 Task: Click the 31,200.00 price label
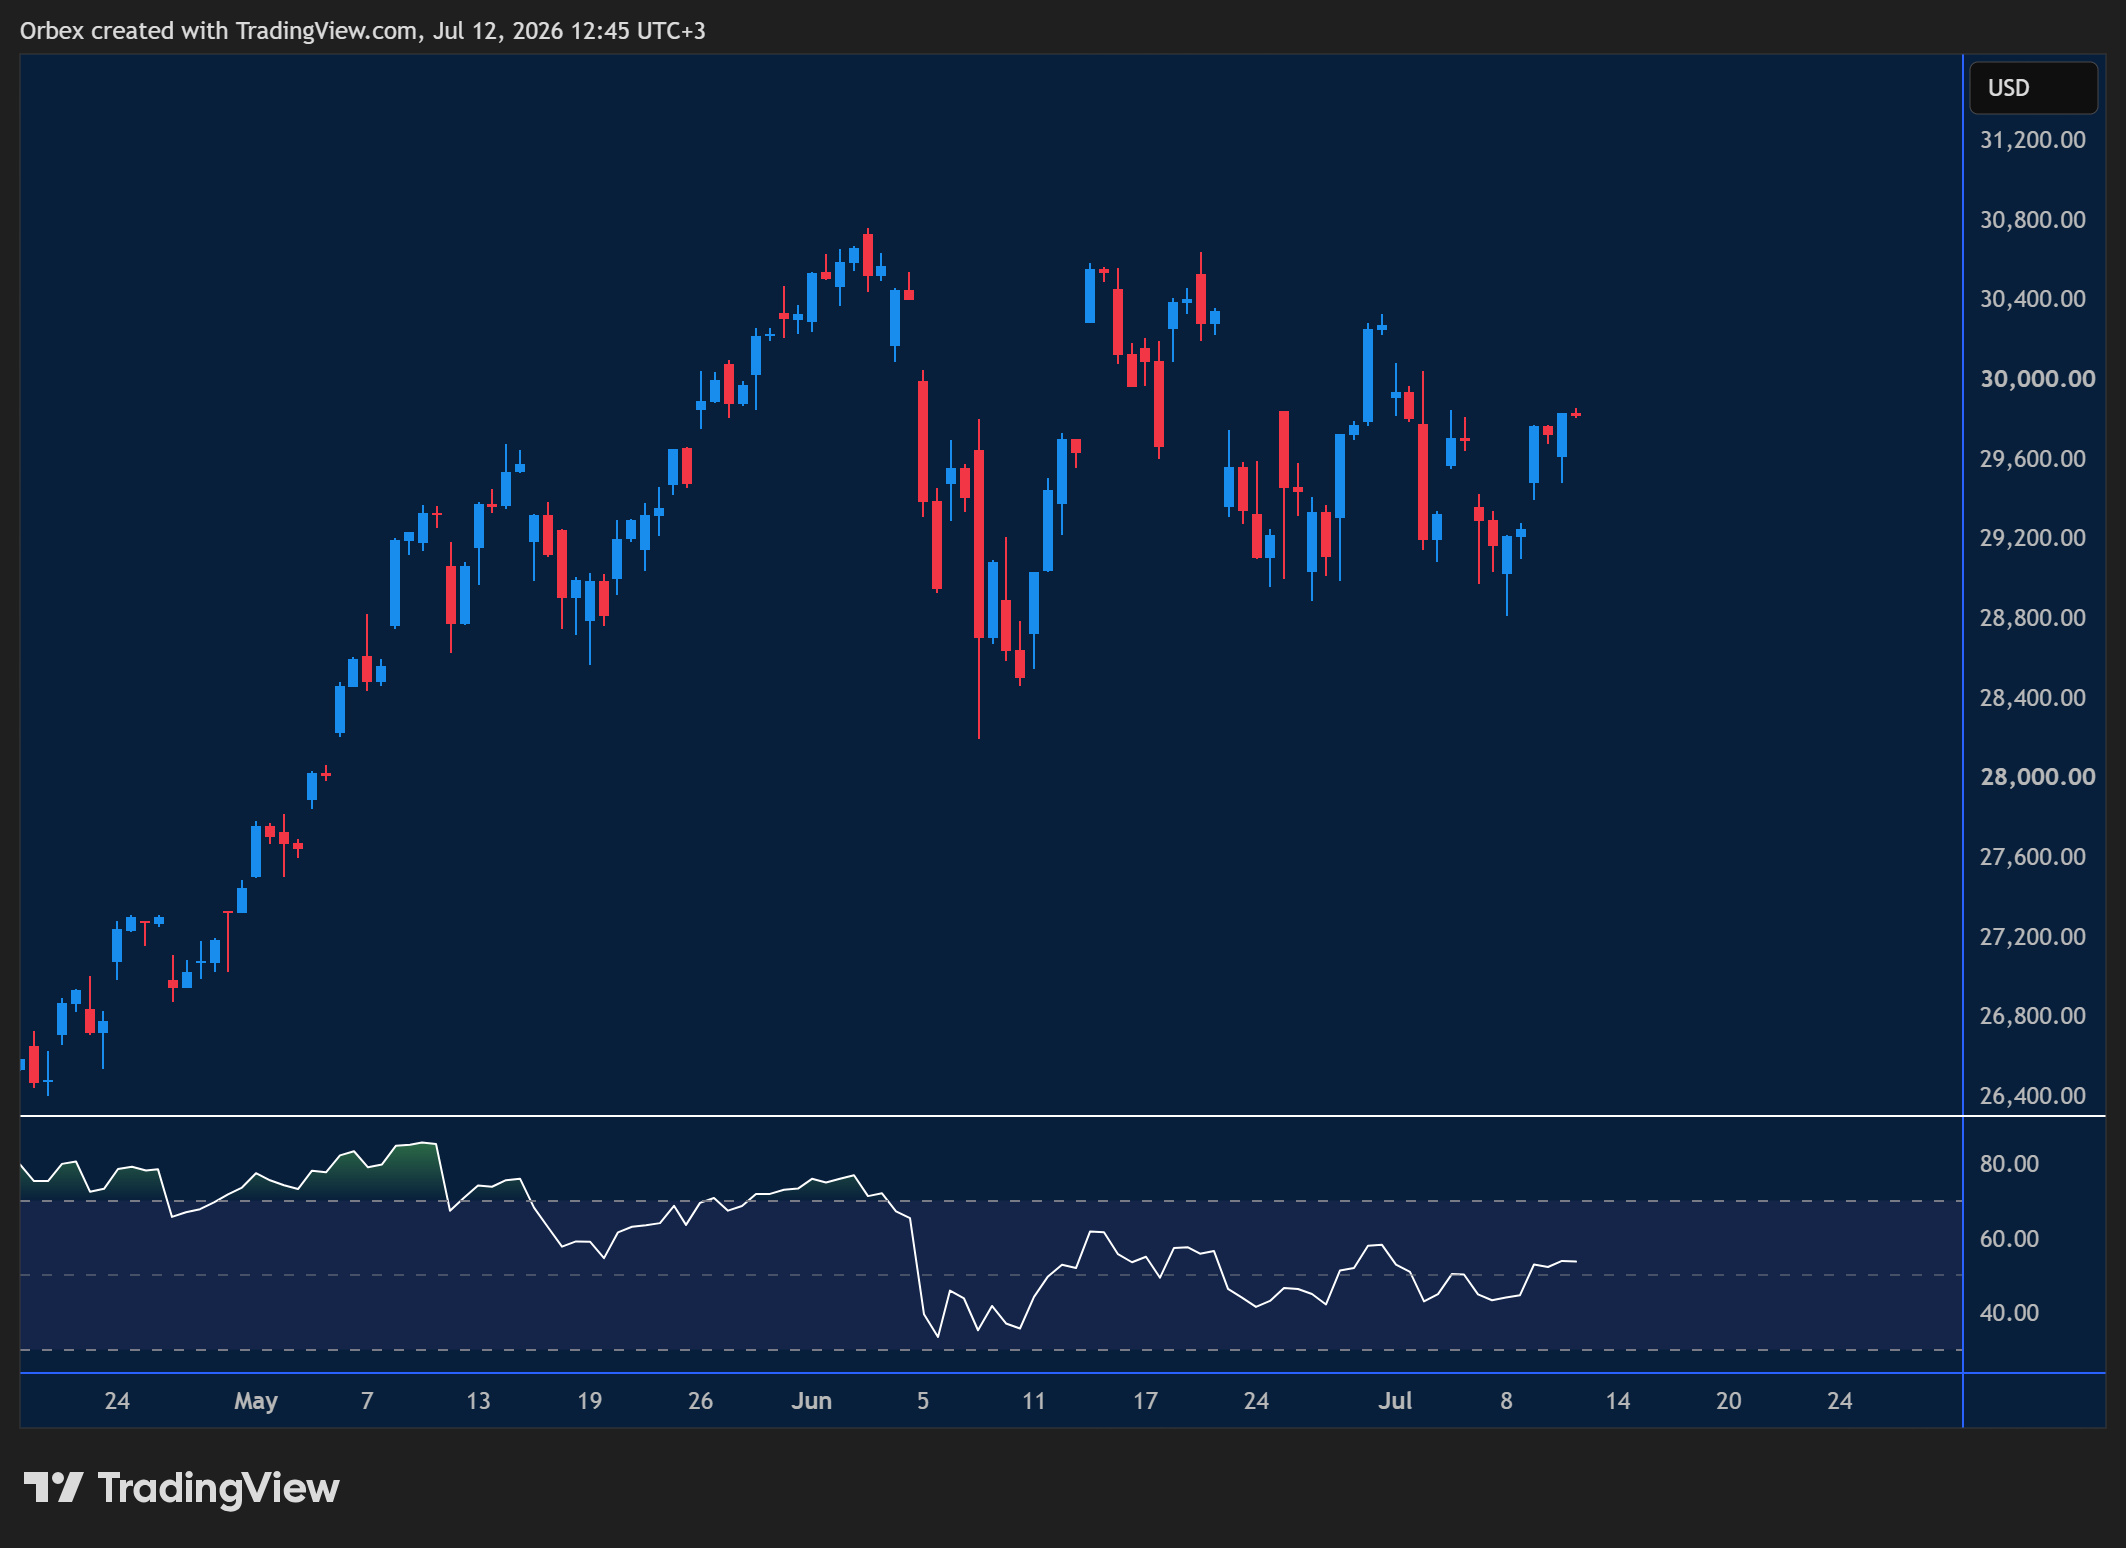(2033, 140)
